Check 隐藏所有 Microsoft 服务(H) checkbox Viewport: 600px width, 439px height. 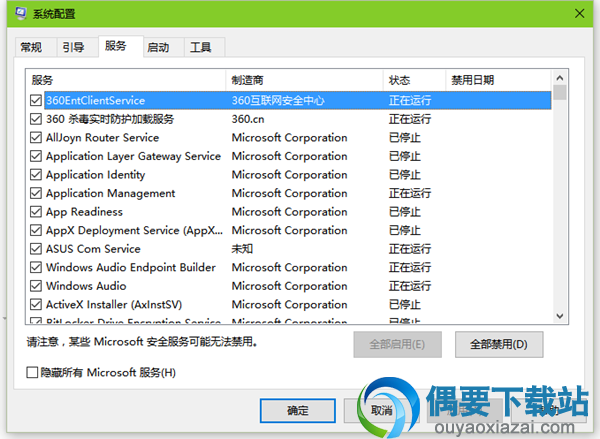click(x=32, y=372)
